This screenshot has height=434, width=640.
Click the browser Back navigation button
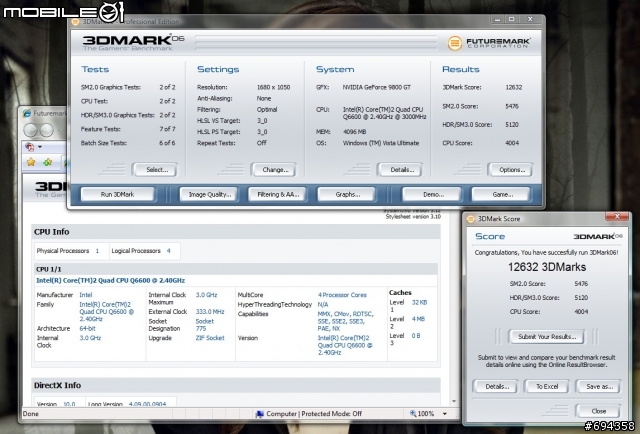point(31,130)
